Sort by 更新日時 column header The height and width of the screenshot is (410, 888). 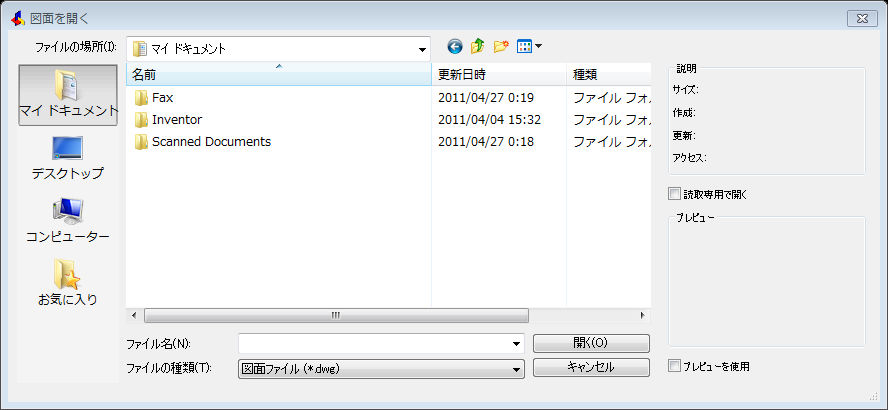499,74
